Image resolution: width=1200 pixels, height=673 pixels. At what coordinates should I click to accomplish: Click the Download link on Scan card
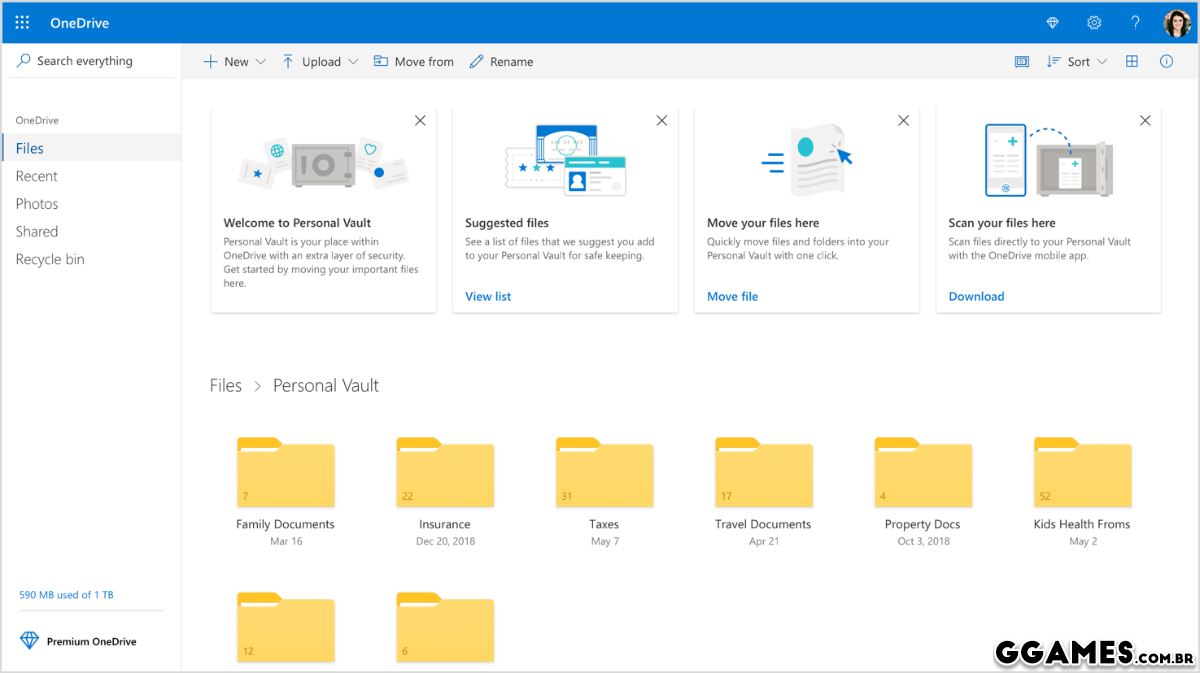coord(976,296)
